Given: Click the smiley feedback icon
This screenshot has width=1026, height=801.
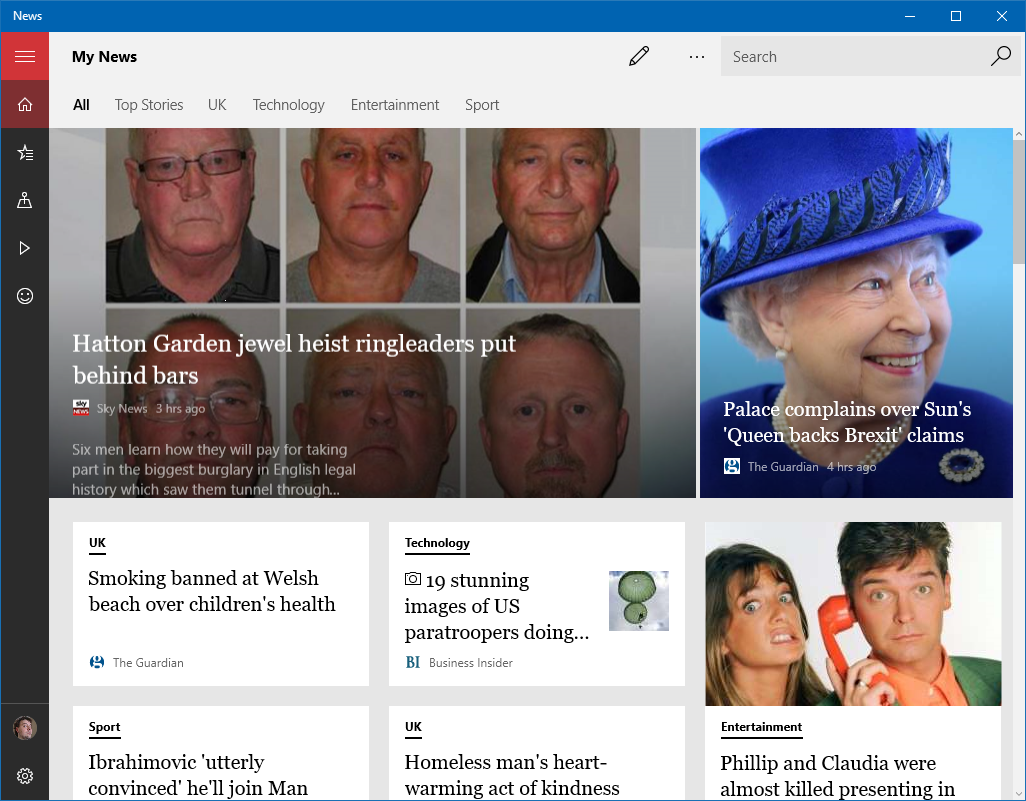Looking at the screenshot, I should click(x=25, y=296).
